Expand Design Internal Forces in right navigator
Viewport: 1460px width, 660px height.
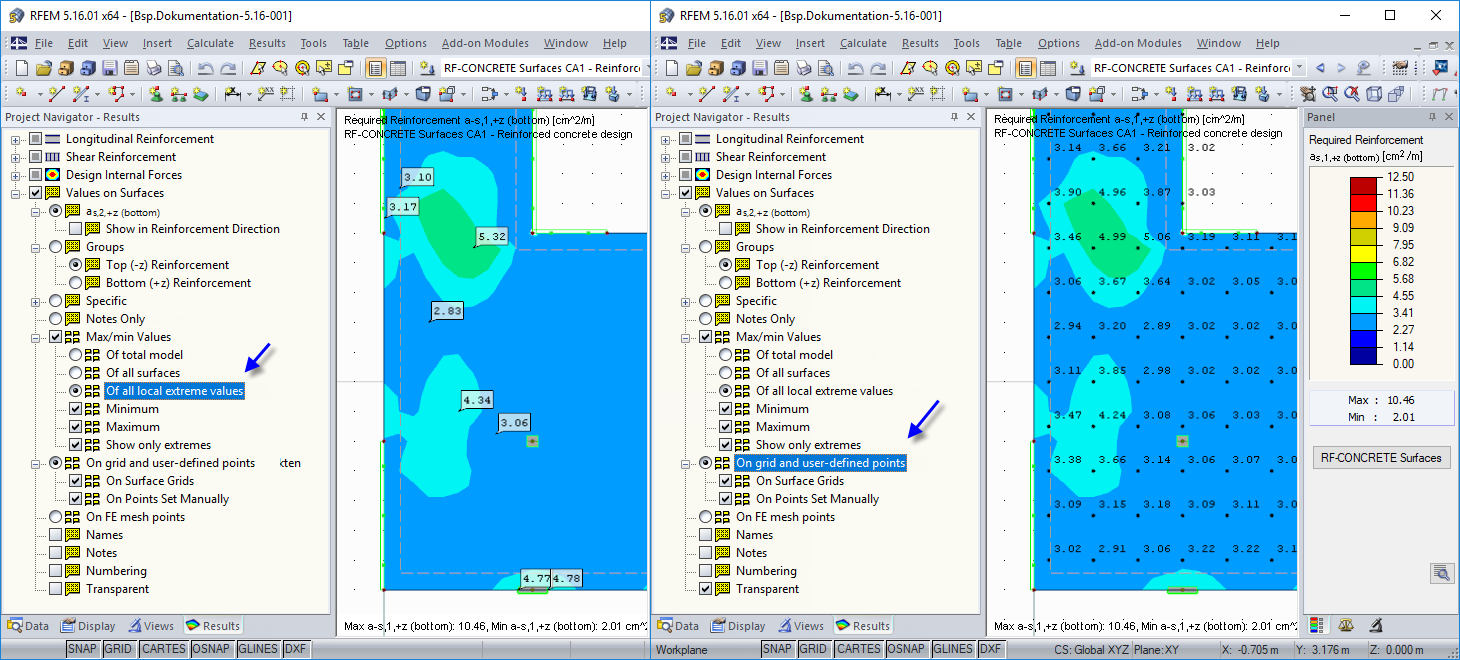click(666, 175)
